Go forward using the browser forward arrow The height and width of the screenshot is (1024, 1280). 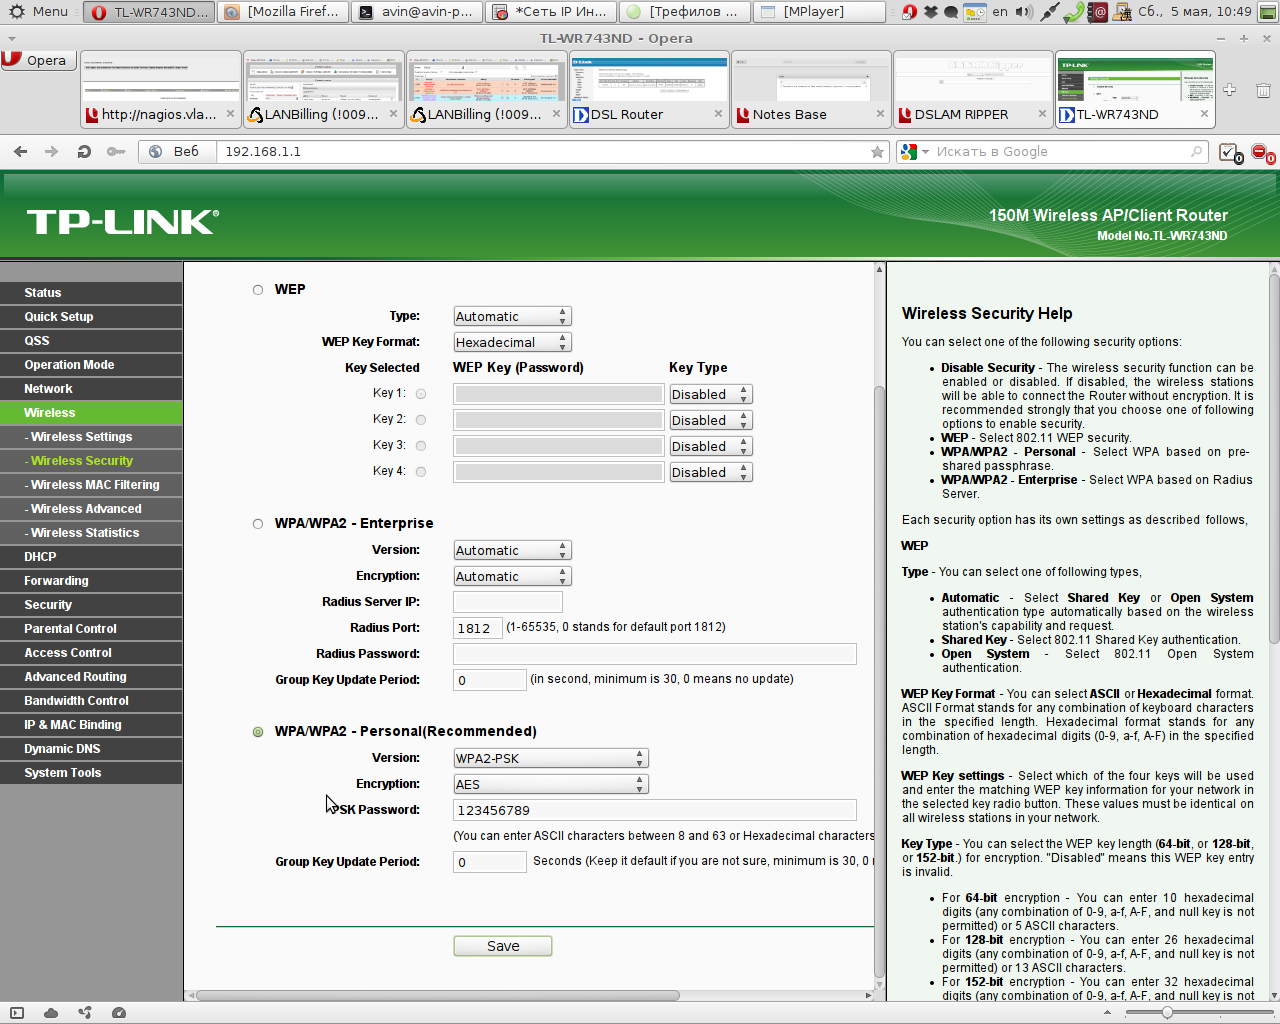click(x=52, y=152)
